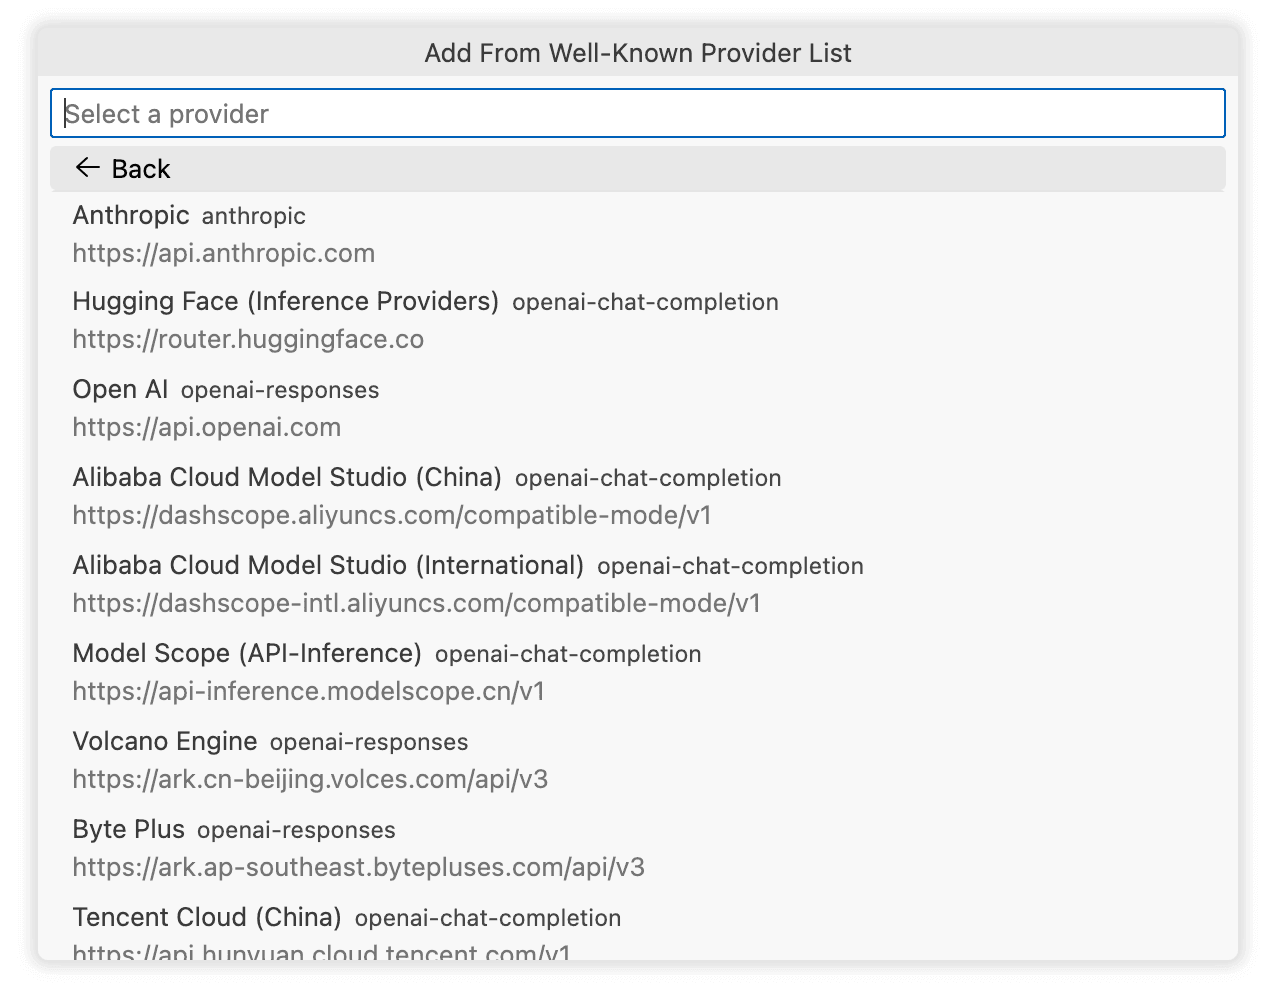This screenshot has height=1004, width=1280.
Task: Choose the Byte Plus provider
Action: tap(638, 848)
